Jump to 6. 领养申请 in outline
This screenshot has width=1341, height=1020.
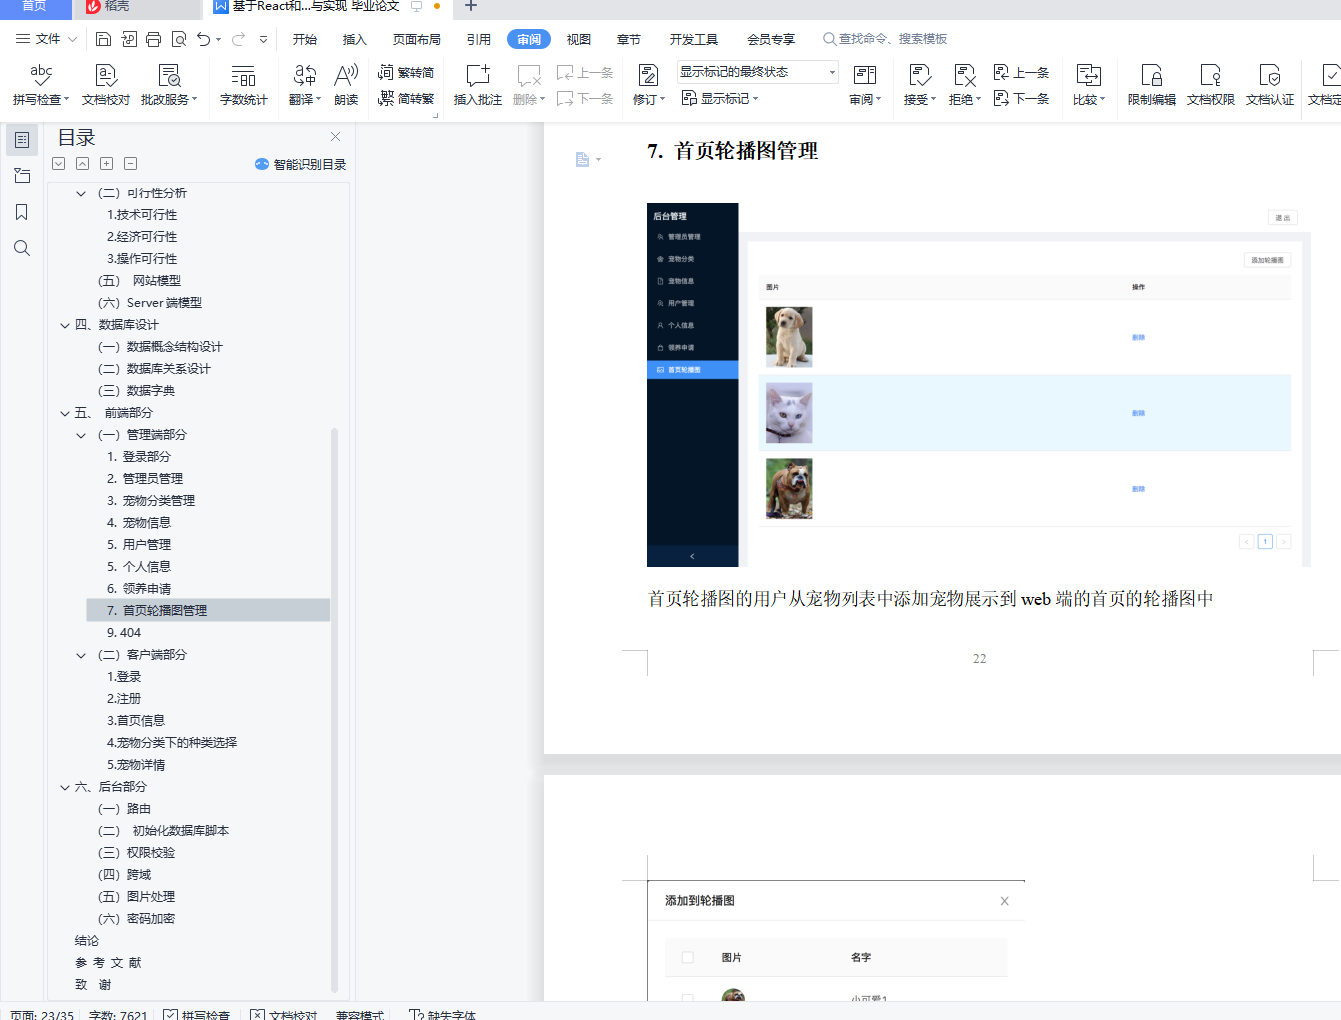click(x=139, y=589)
